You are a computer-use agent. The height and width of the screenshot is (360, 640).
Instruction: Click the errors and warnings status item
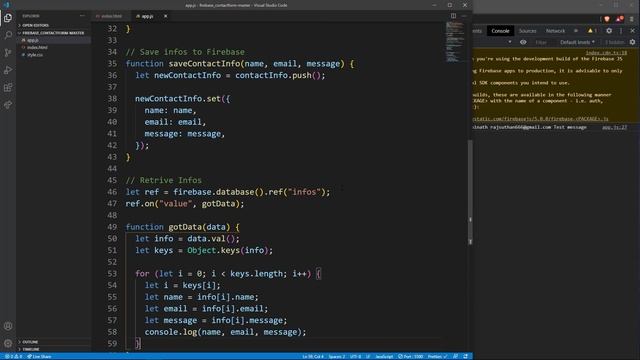coord(13,356)
